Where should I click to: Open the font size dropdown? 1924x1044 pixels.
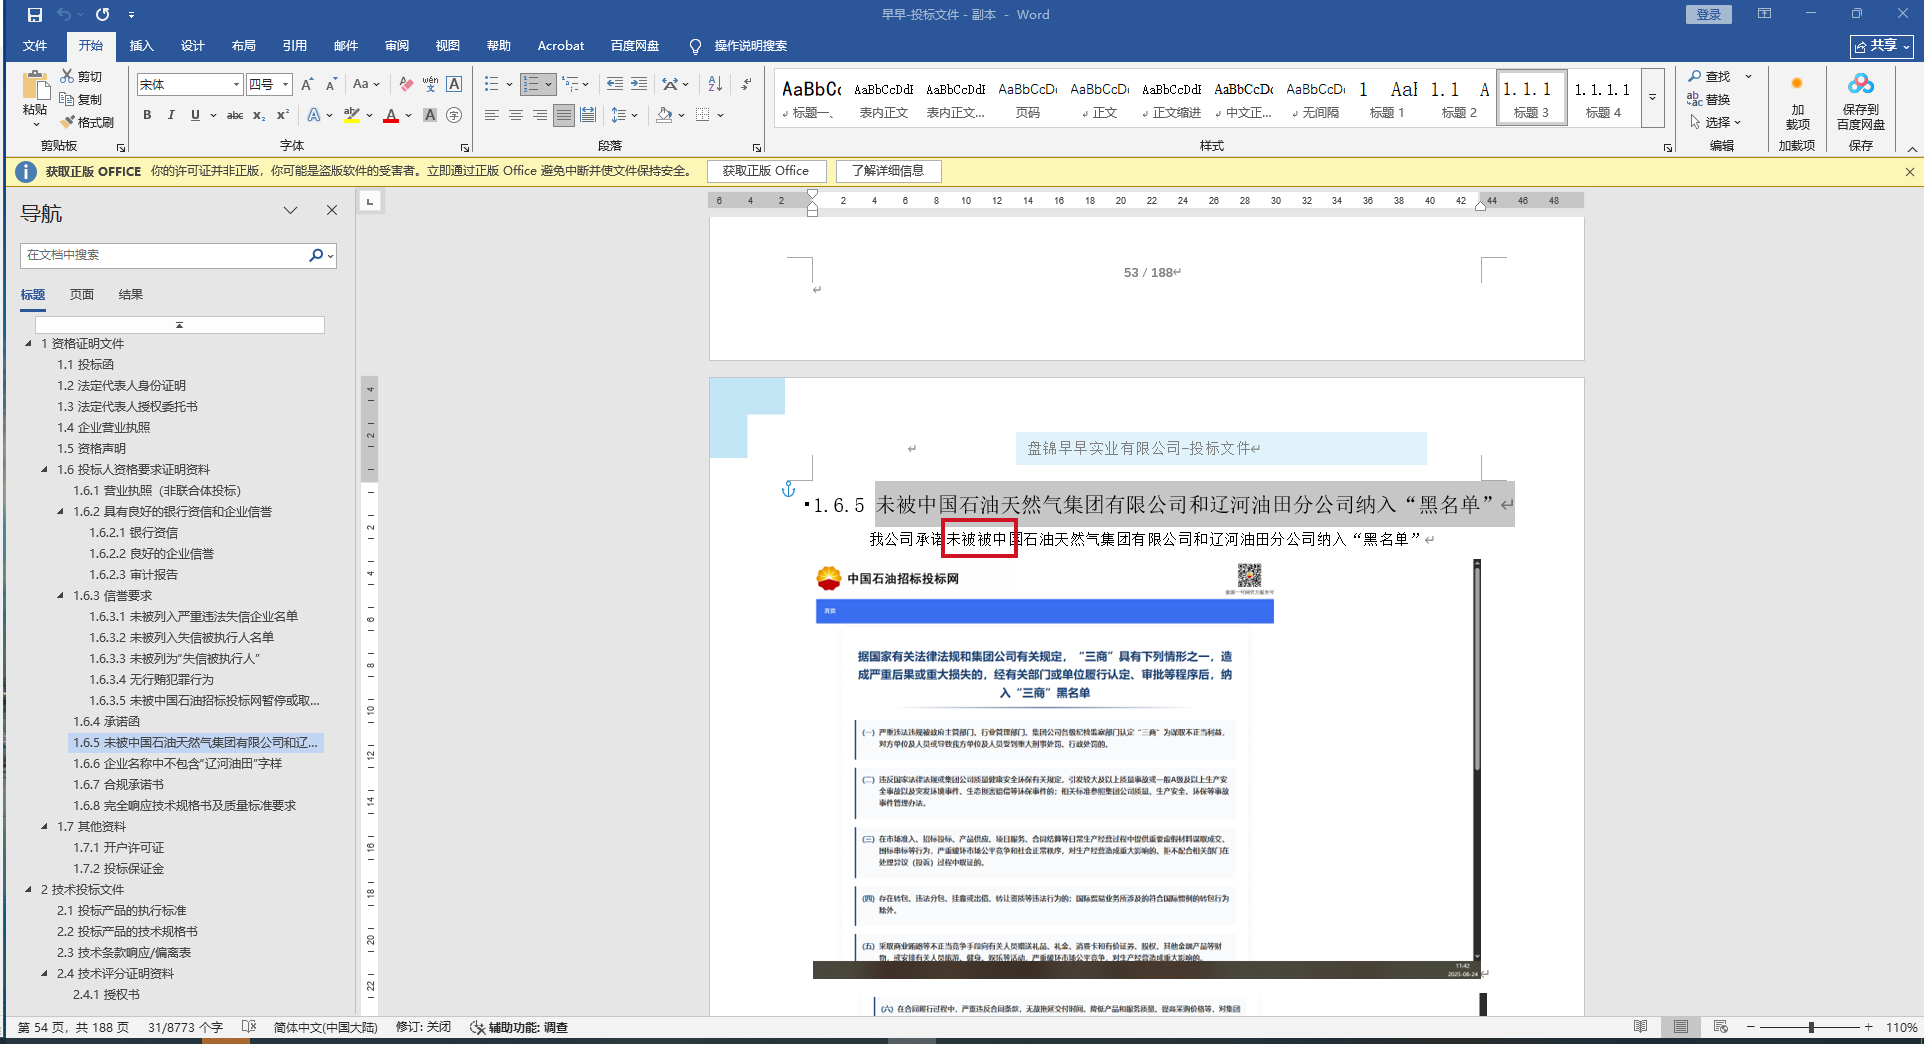[x=286, y=85]
